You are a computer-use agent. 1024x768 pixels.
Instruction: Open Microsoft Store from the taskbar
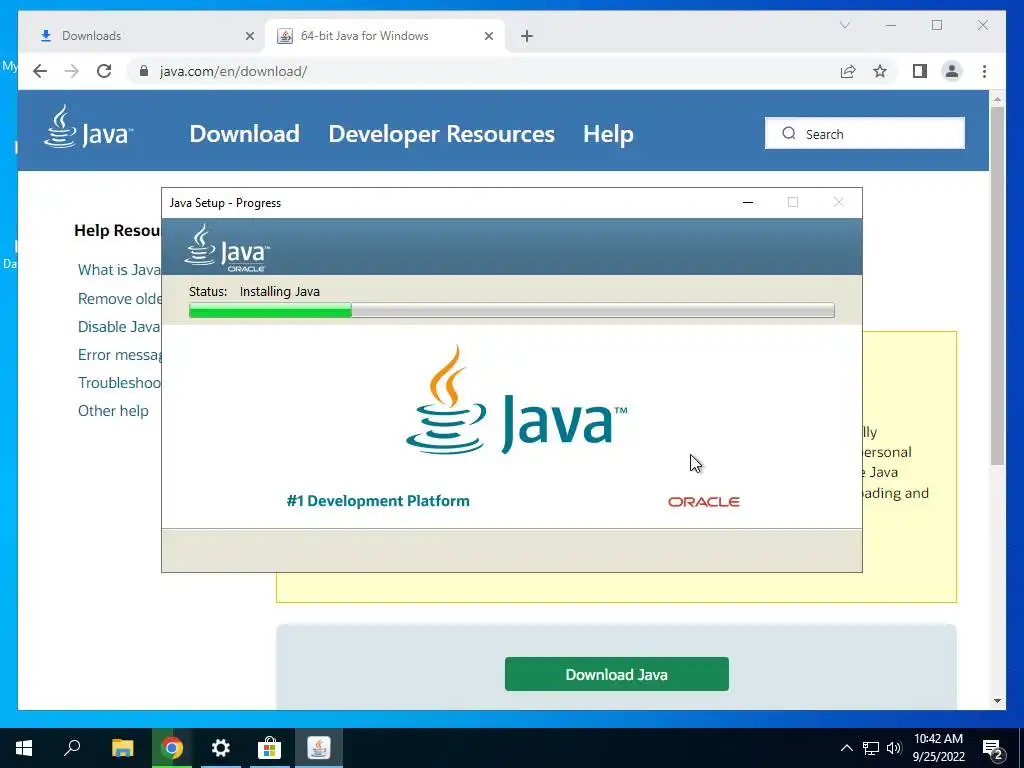(269, 748)
